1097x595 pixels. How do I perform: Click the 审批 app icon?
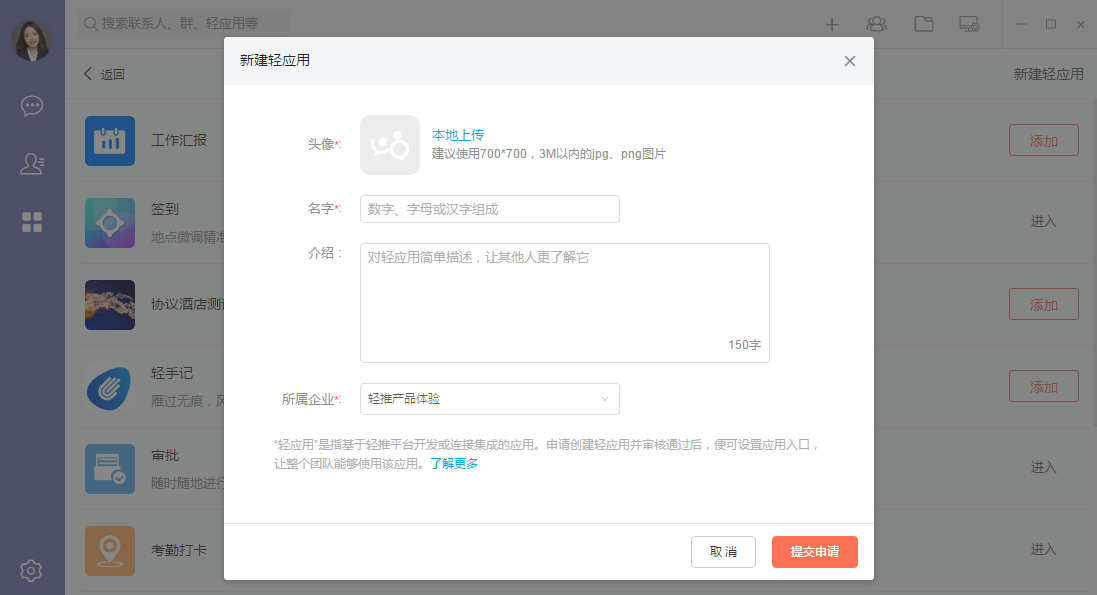pyautogui.click(x=110, y=466)
